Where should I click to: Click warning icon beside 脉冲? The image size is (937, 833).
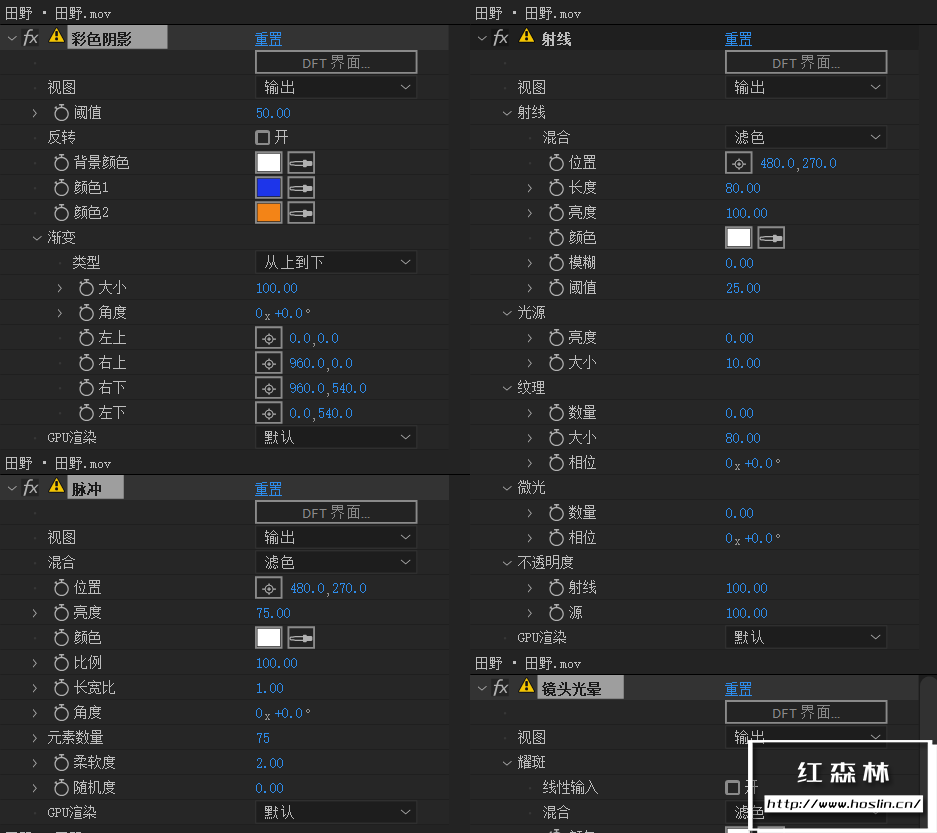(56, 486)
